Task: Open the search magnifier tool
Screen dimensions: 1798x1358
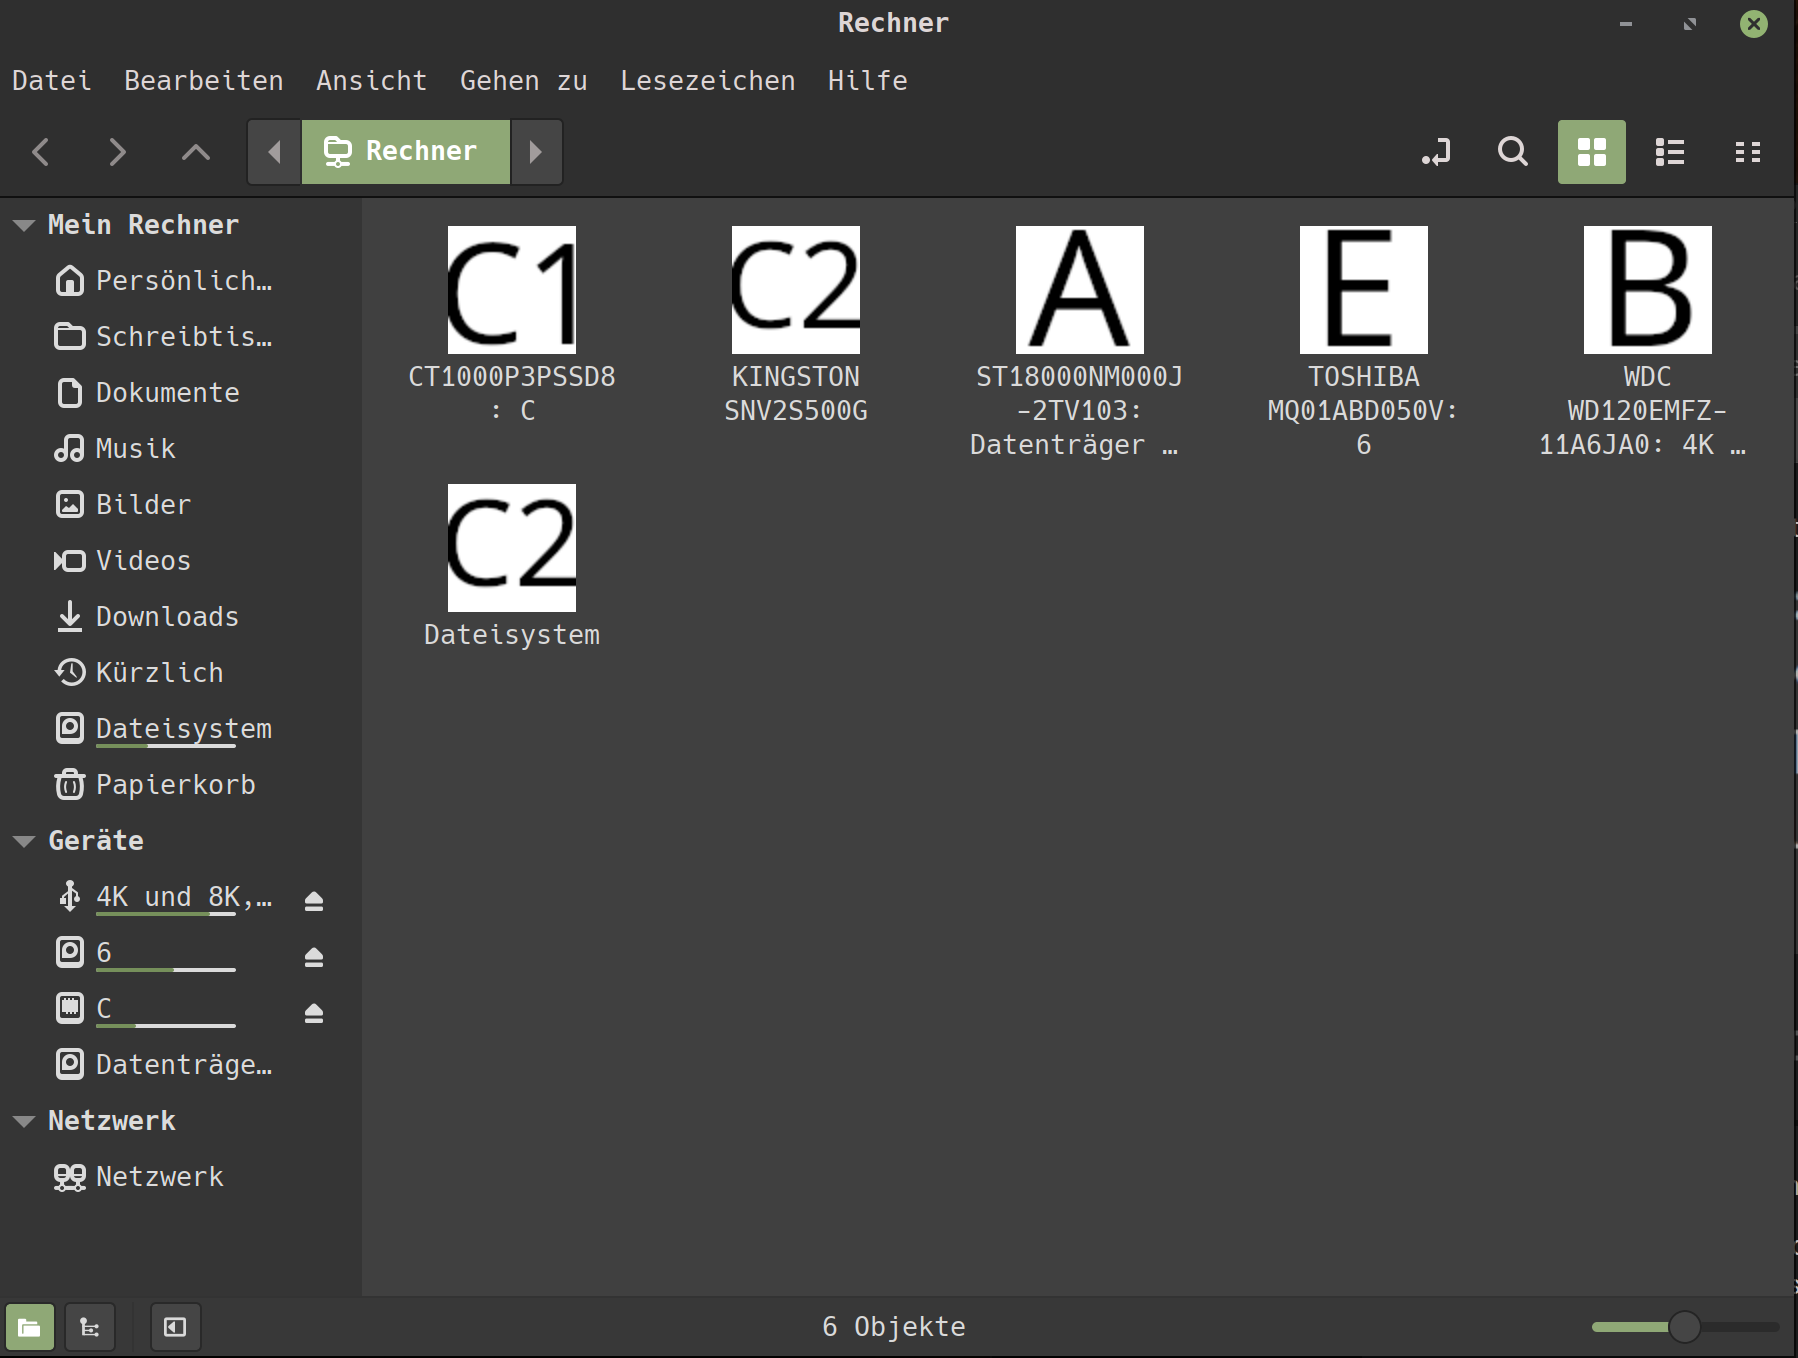Action: click(1513, 152)
